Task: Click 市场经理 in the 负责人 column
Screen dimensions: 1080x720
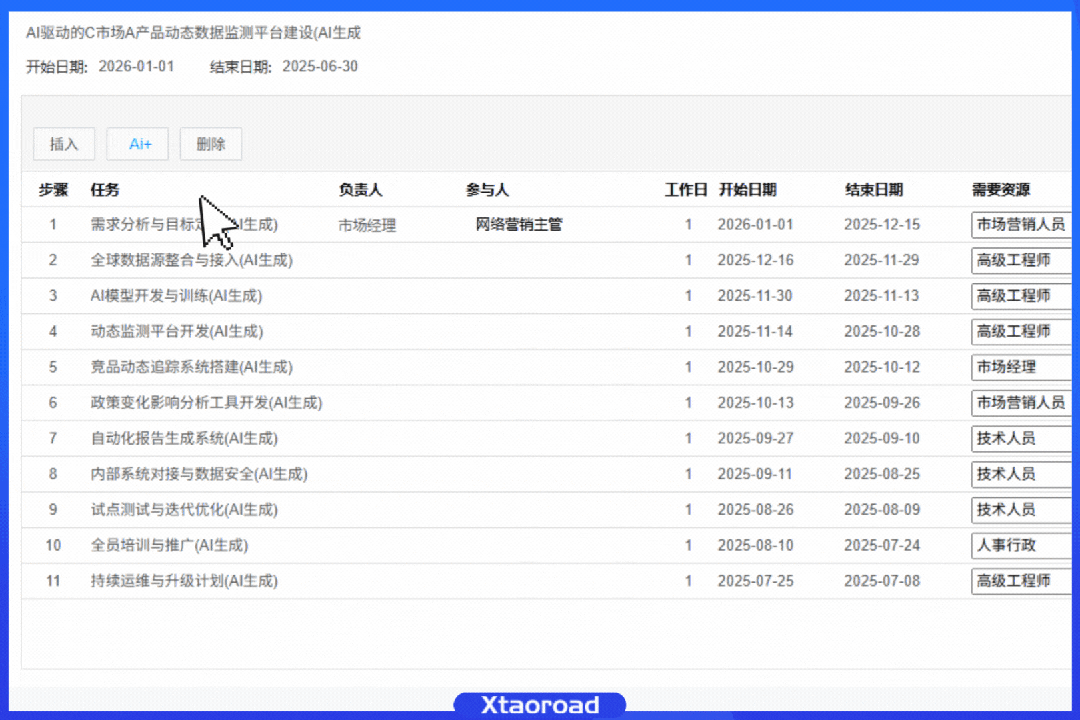Action: 367,226
